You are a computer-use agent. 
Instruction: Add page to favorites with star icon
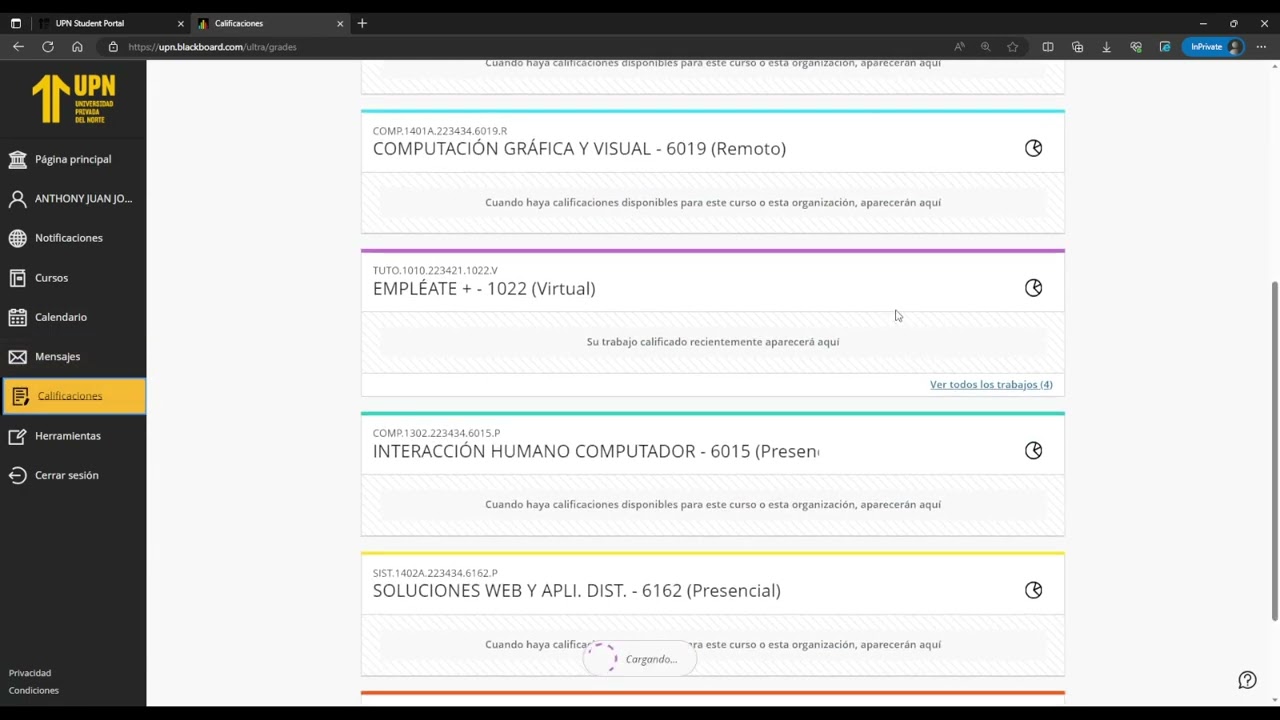(1013, 46)
